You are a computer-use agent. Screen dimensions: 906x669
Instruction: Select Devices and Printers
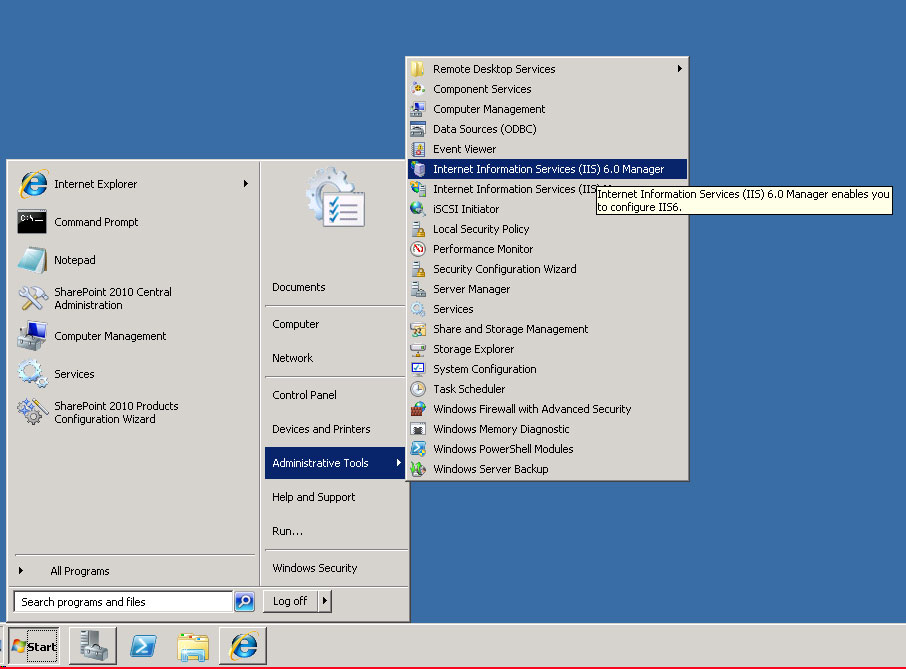(336, 429)
